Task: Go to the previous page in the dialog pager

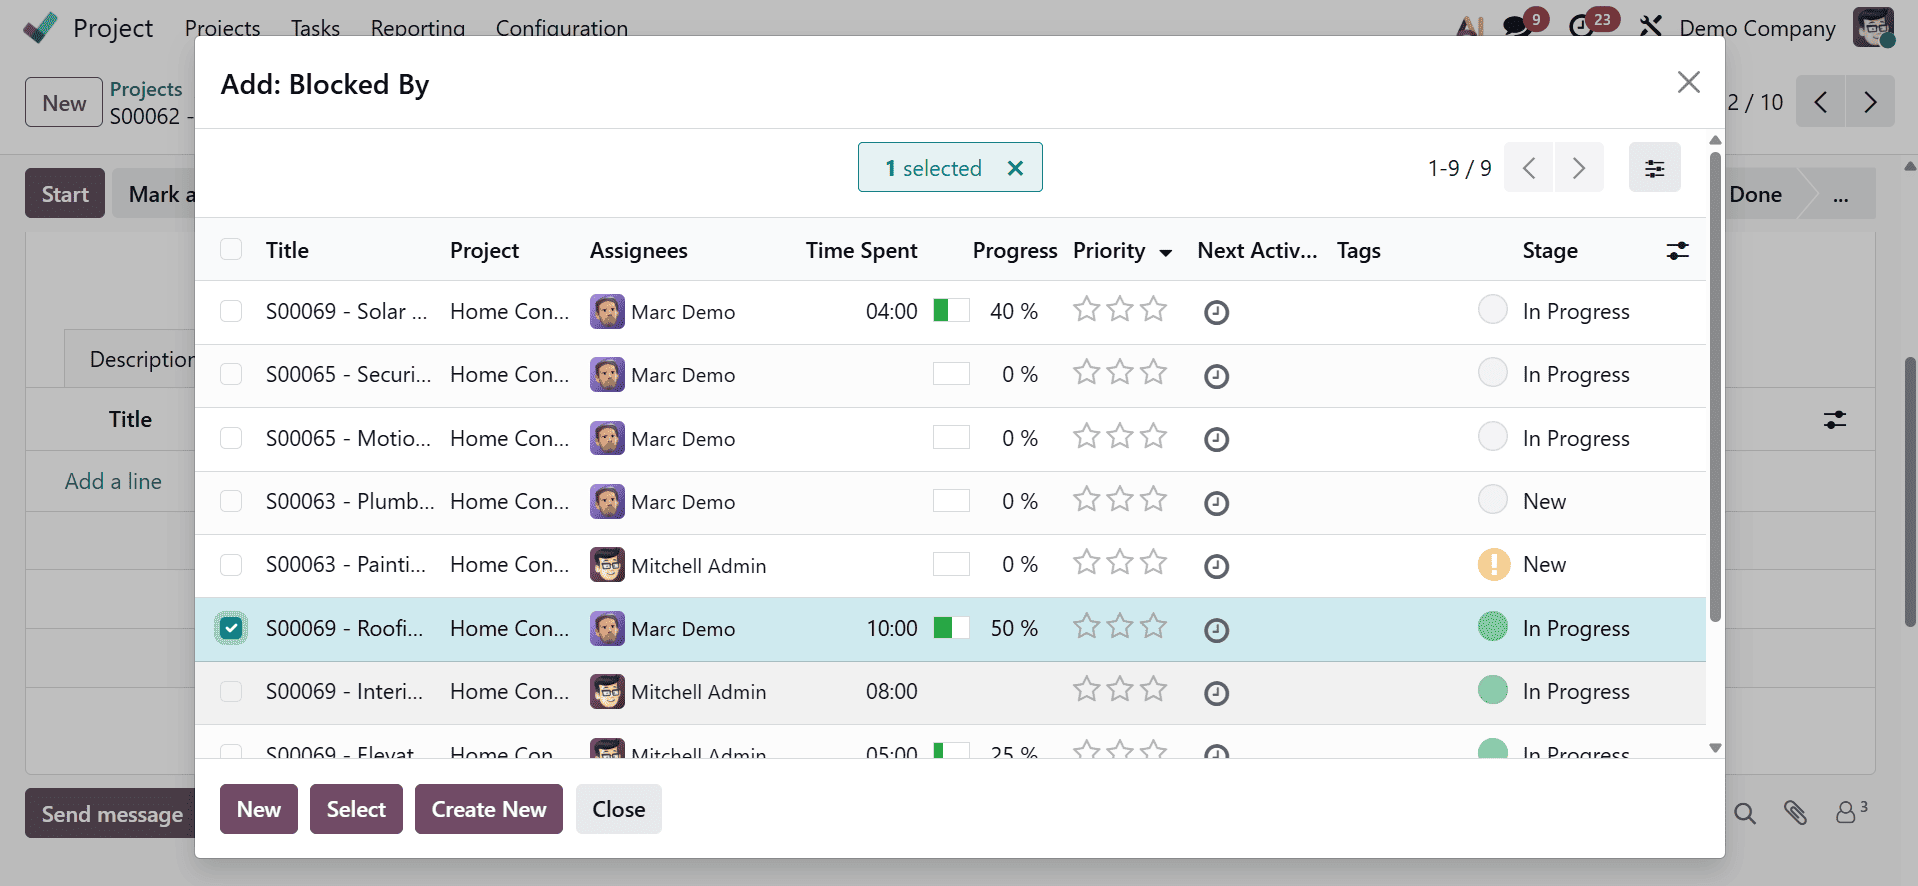Action: (x=1528, y=167)
